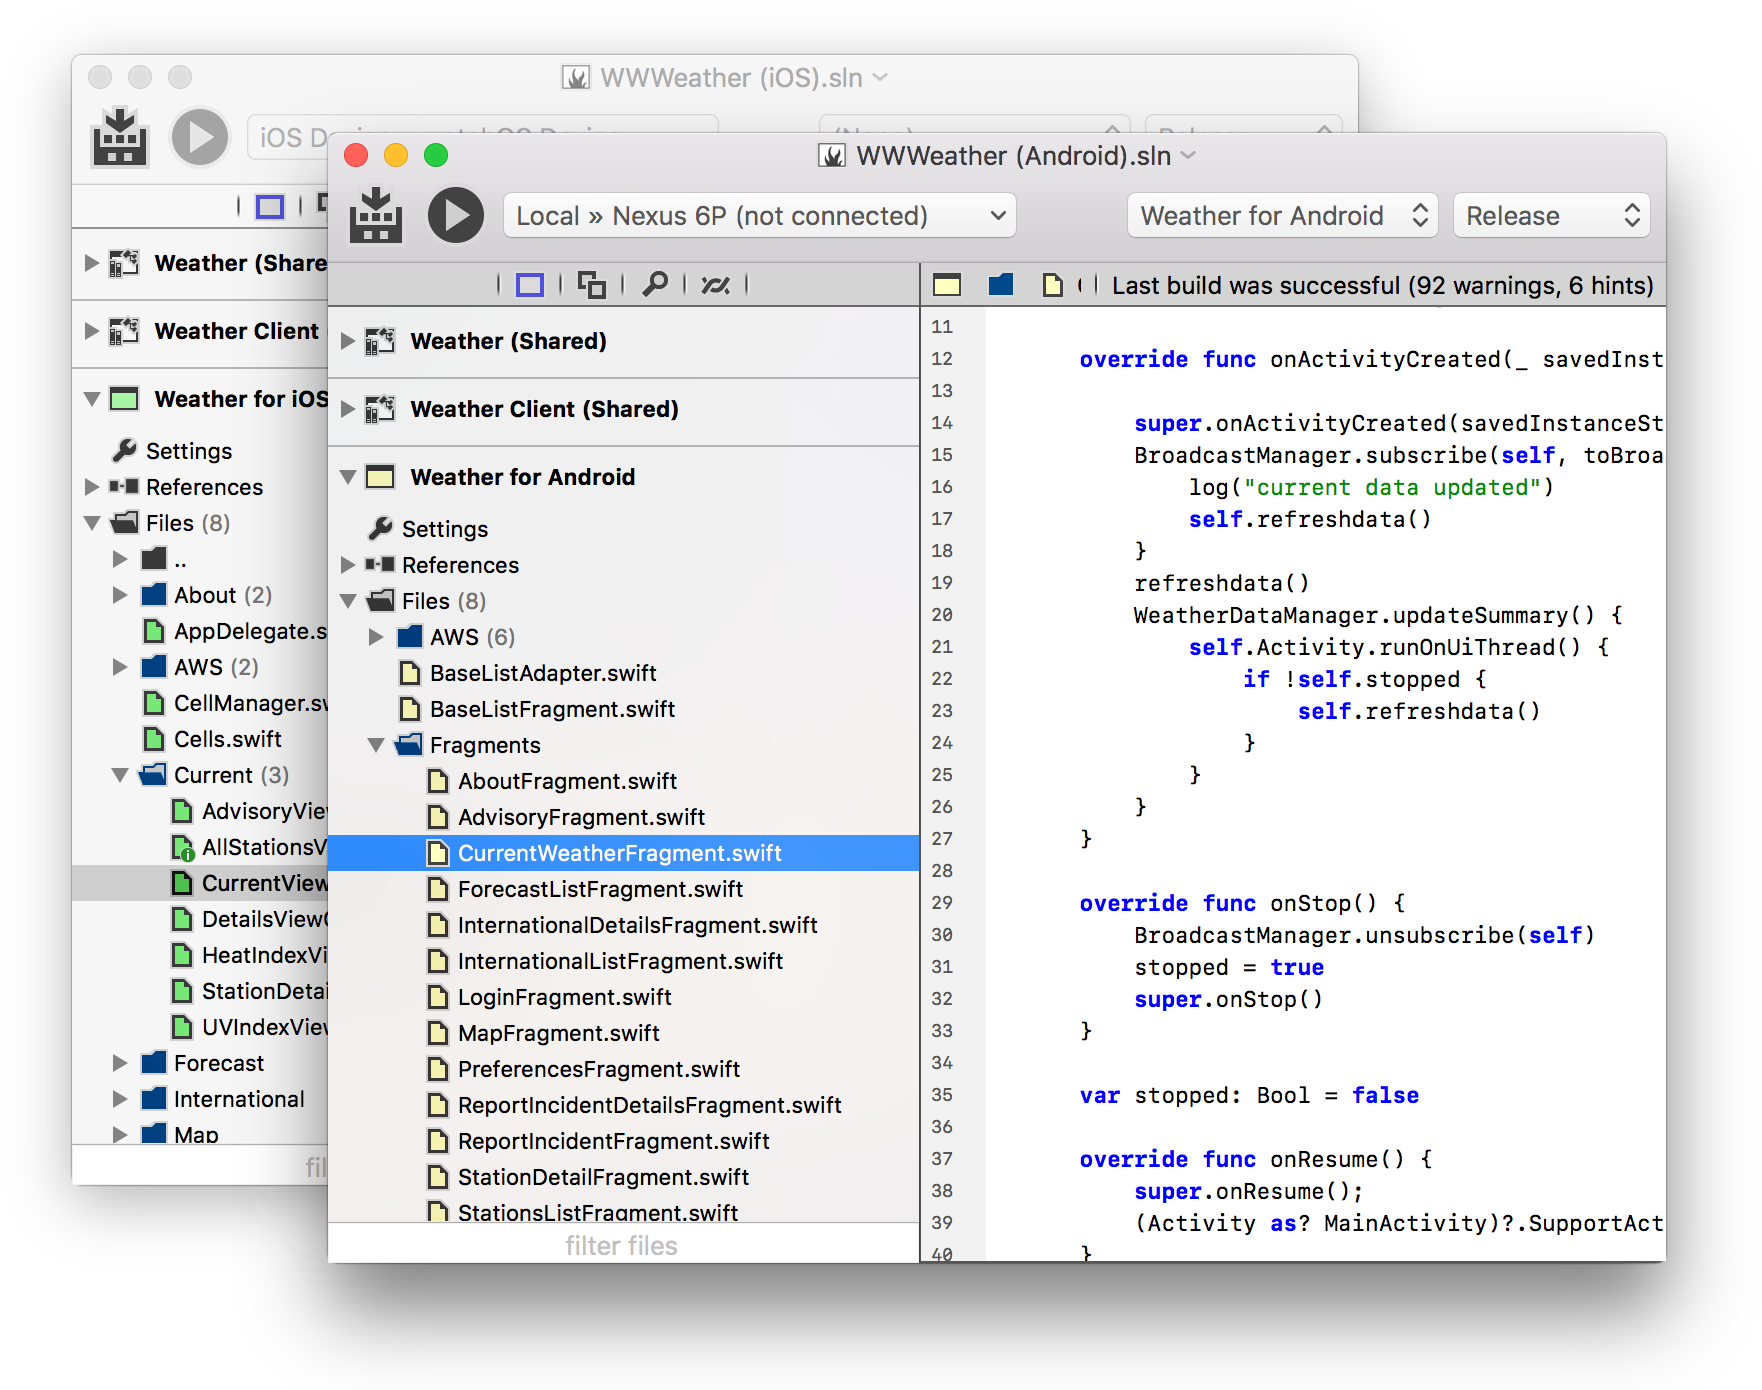Image resolution: width=1762 pixels, height=1390 pixels.
Task: Open InternationalListFragment.swift
Action: coord(620,961)
